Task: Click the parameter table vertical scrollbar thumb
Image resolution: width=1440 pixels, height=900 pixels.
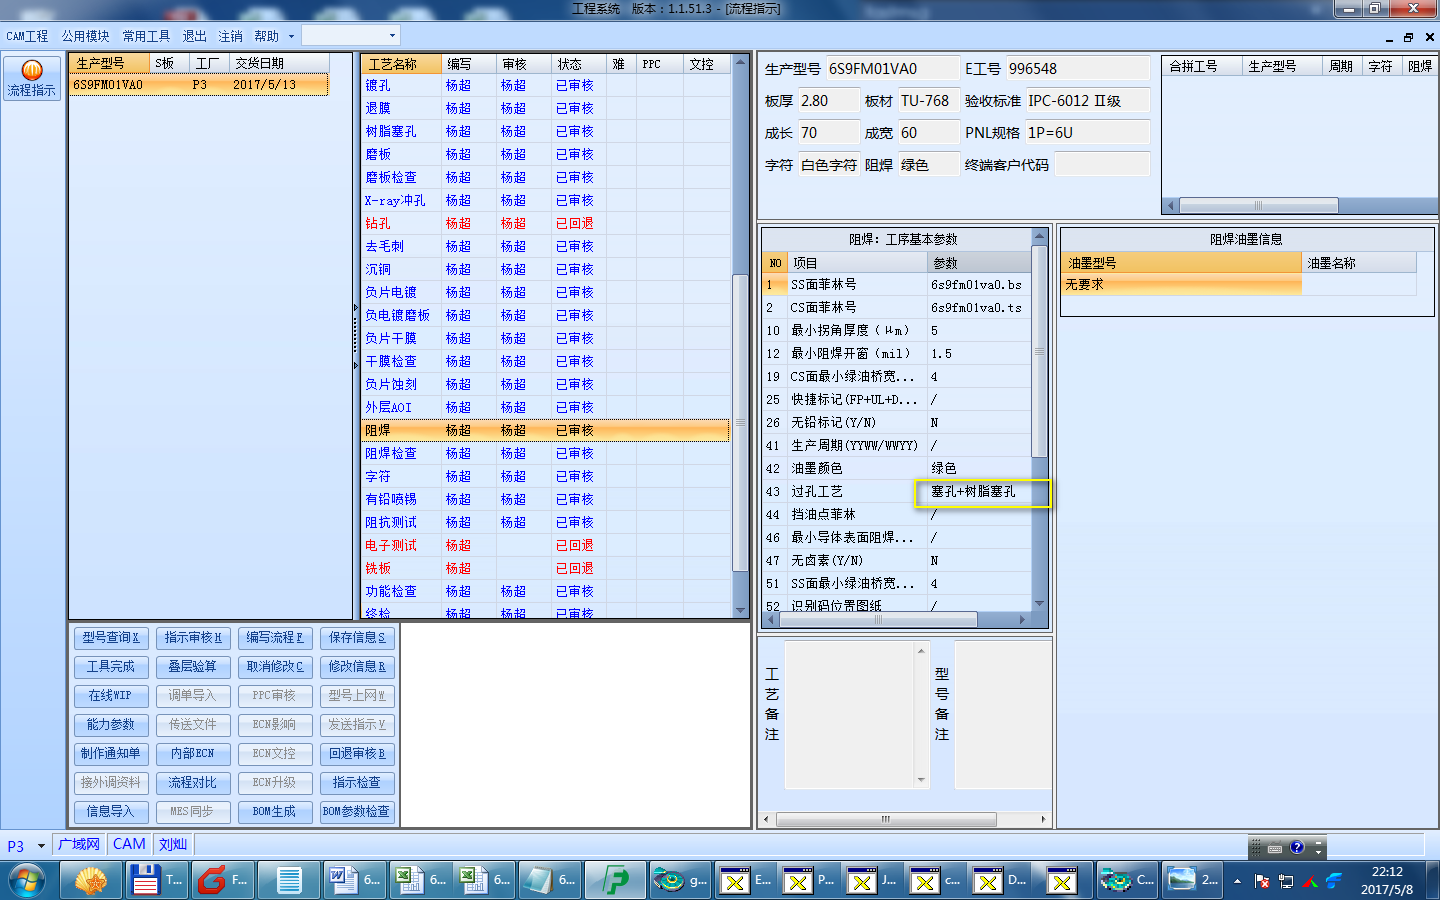Action: pyautogui.click(x=1039, y=352)
